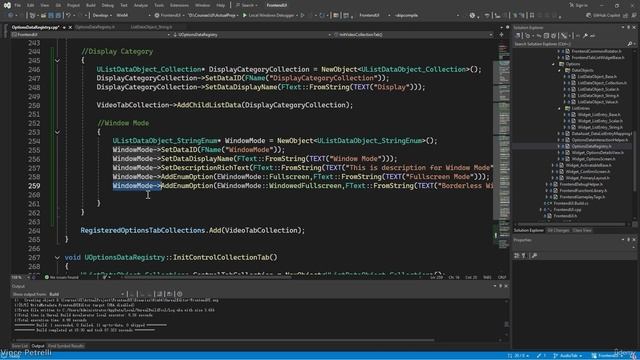Click the GitHub Copilot button
Image resolution: width=640 pixels, height=360 pixels.
[x=603, y=16]
